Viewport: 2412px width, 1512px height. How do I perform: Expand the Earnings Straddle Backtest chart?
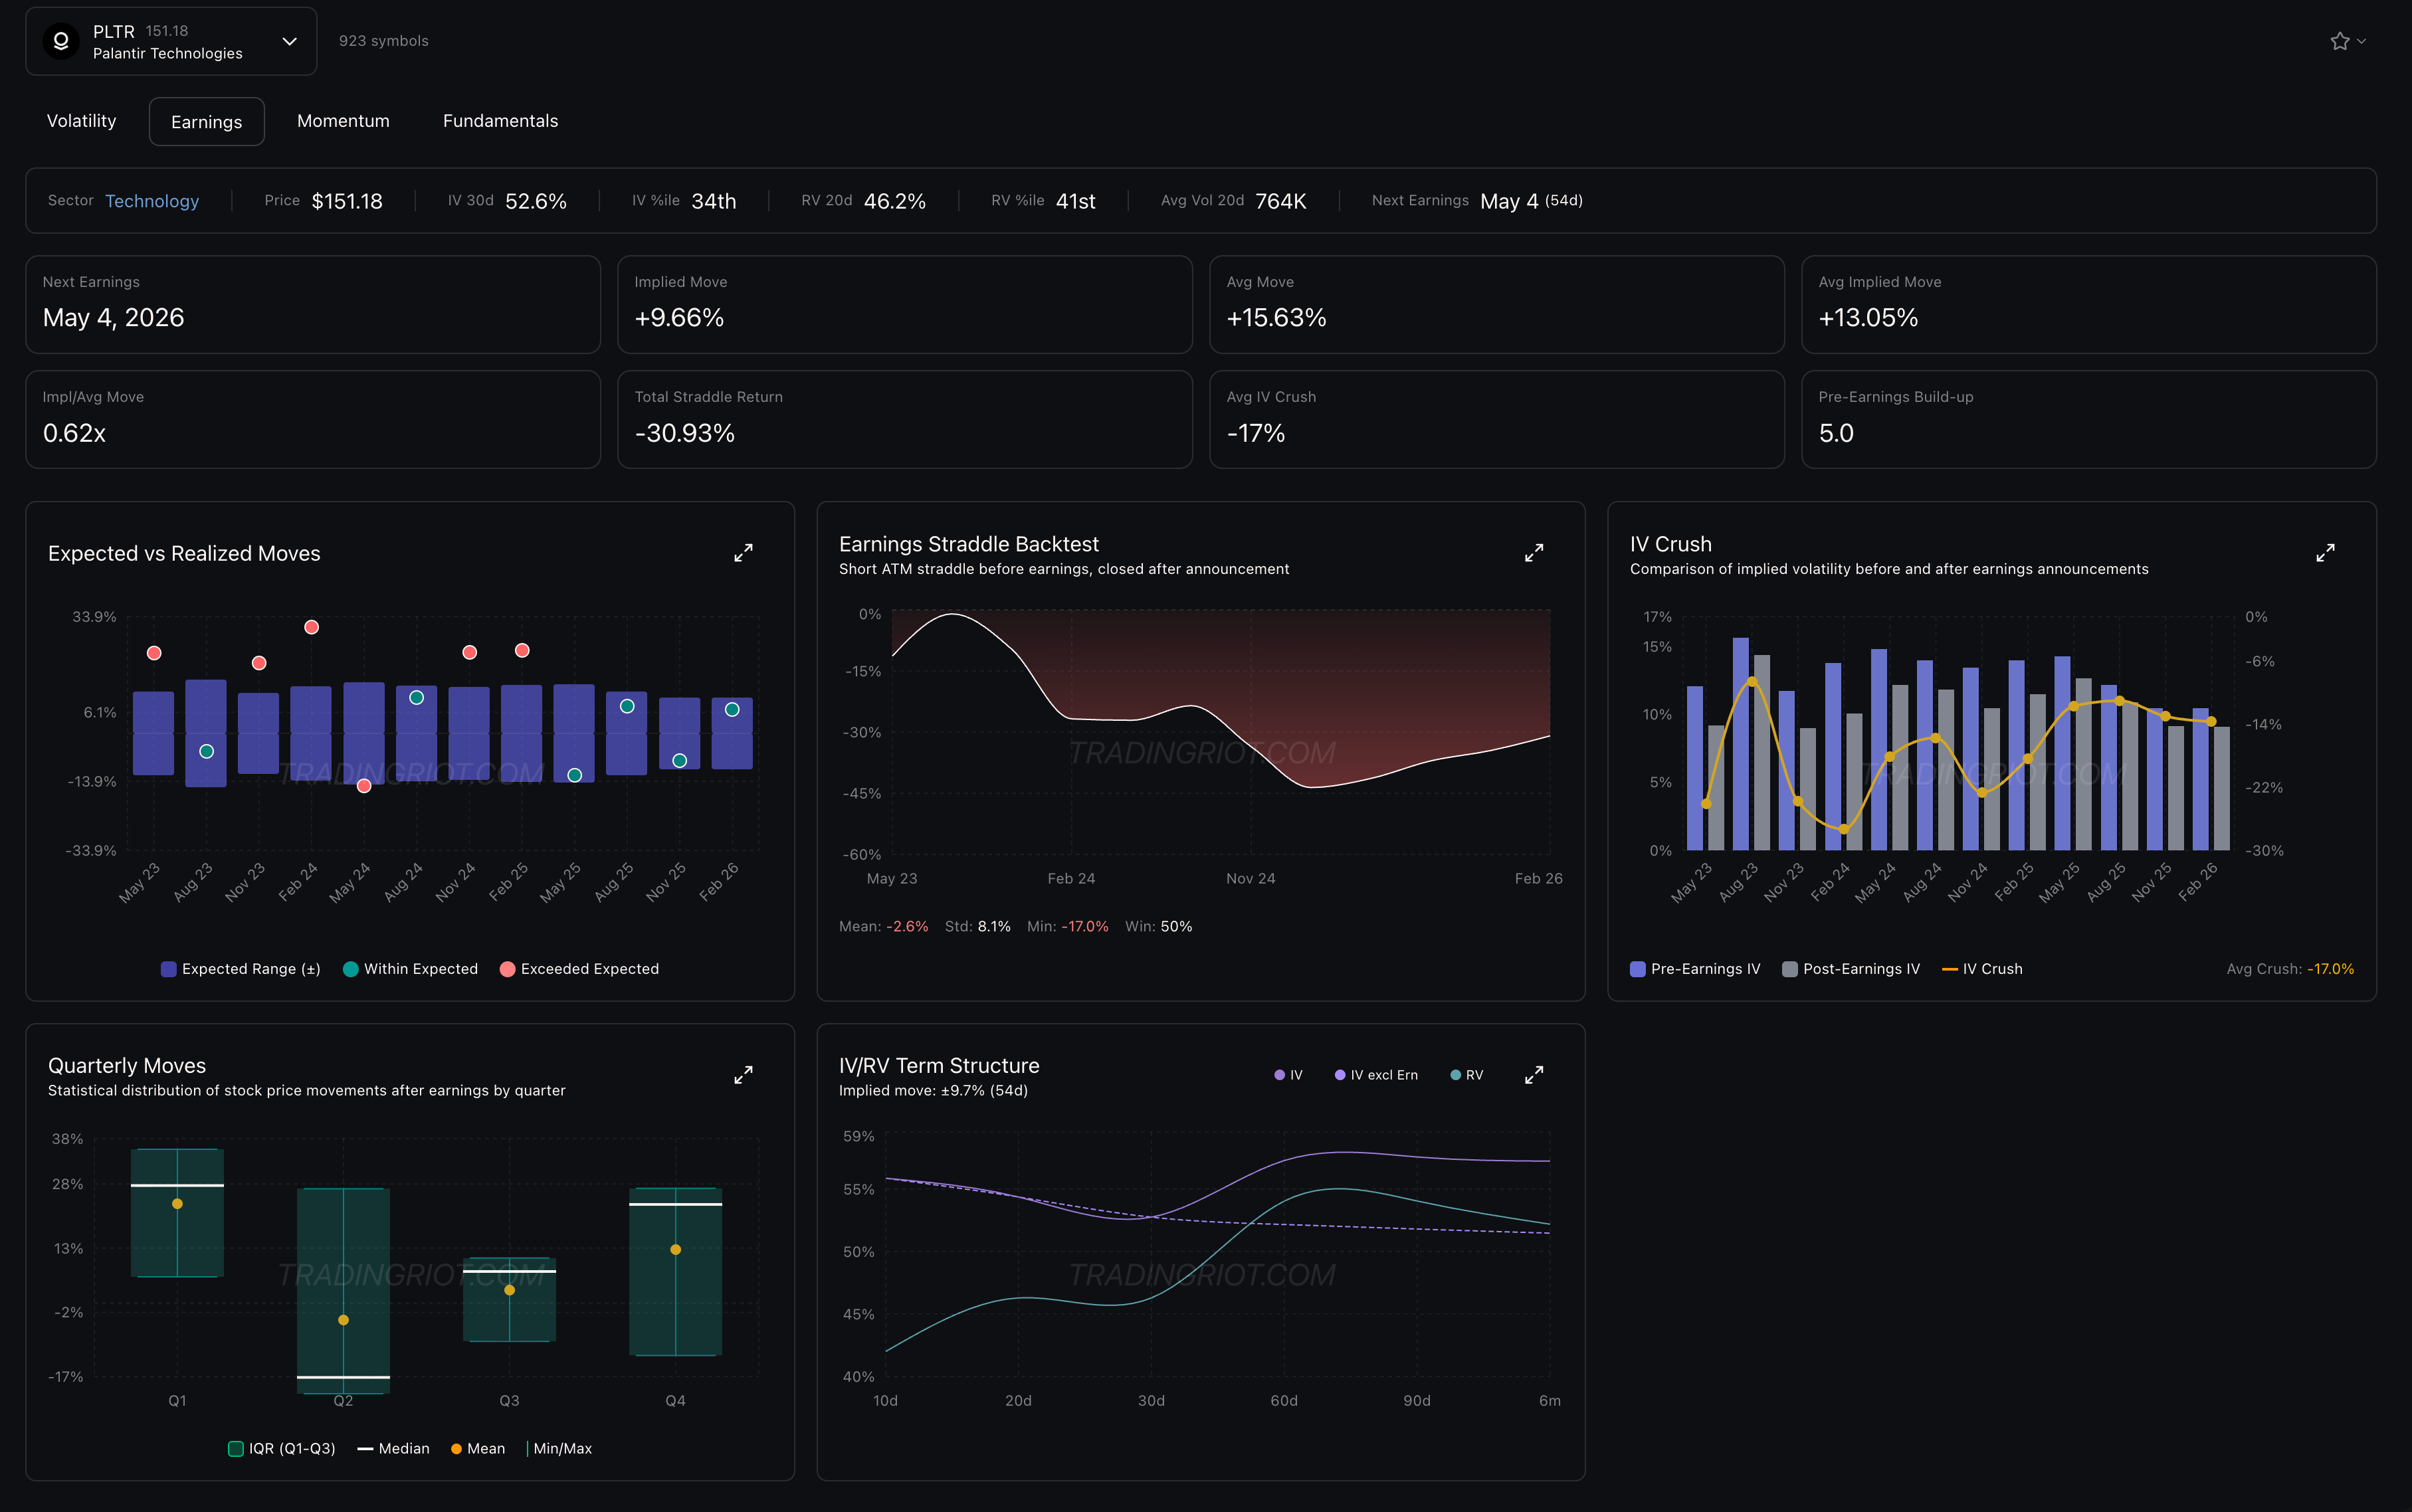pyautogui.click(x=1534, y=553)
